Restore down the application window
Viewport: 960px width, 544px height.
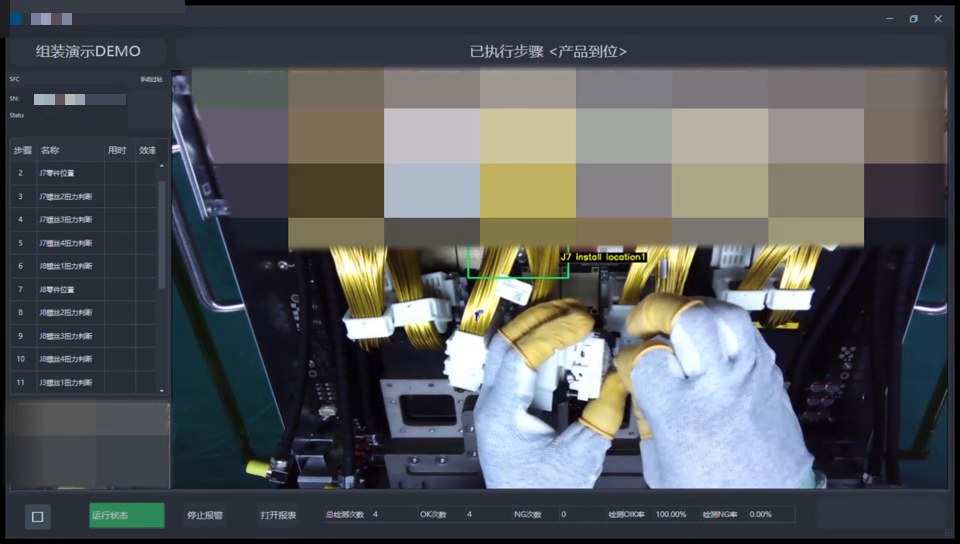(x=913, y=19)
